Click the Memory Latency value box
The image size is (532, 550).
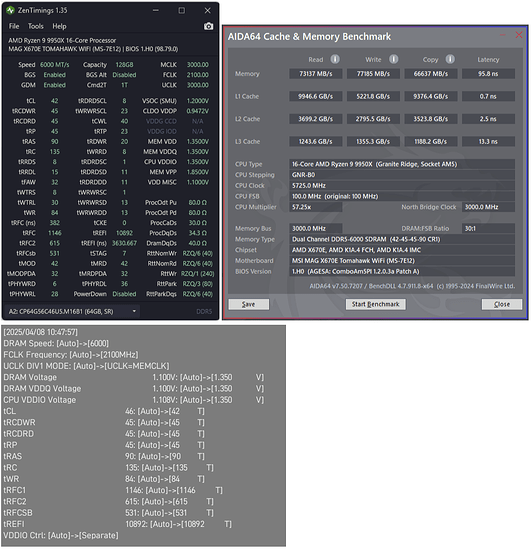488,74
